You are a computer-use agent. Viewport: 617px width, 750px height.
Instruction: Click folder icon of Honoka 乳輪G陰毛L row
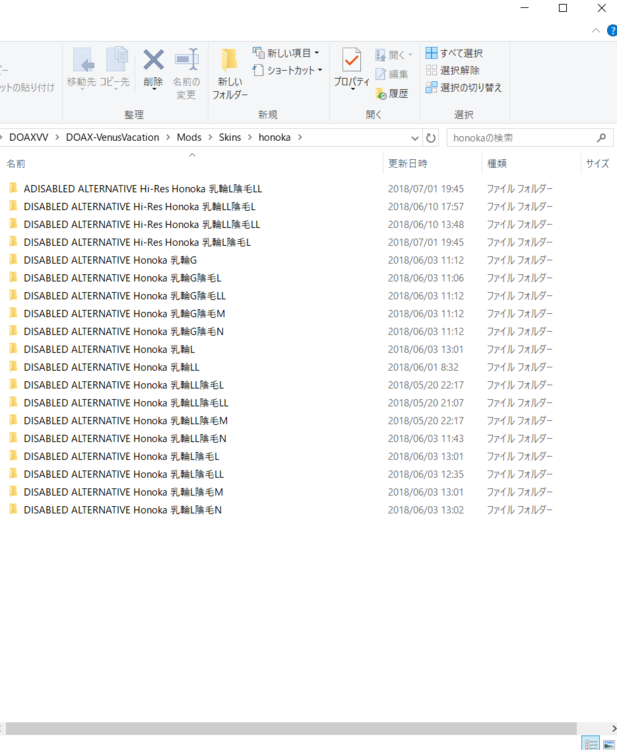coord(13,277)
